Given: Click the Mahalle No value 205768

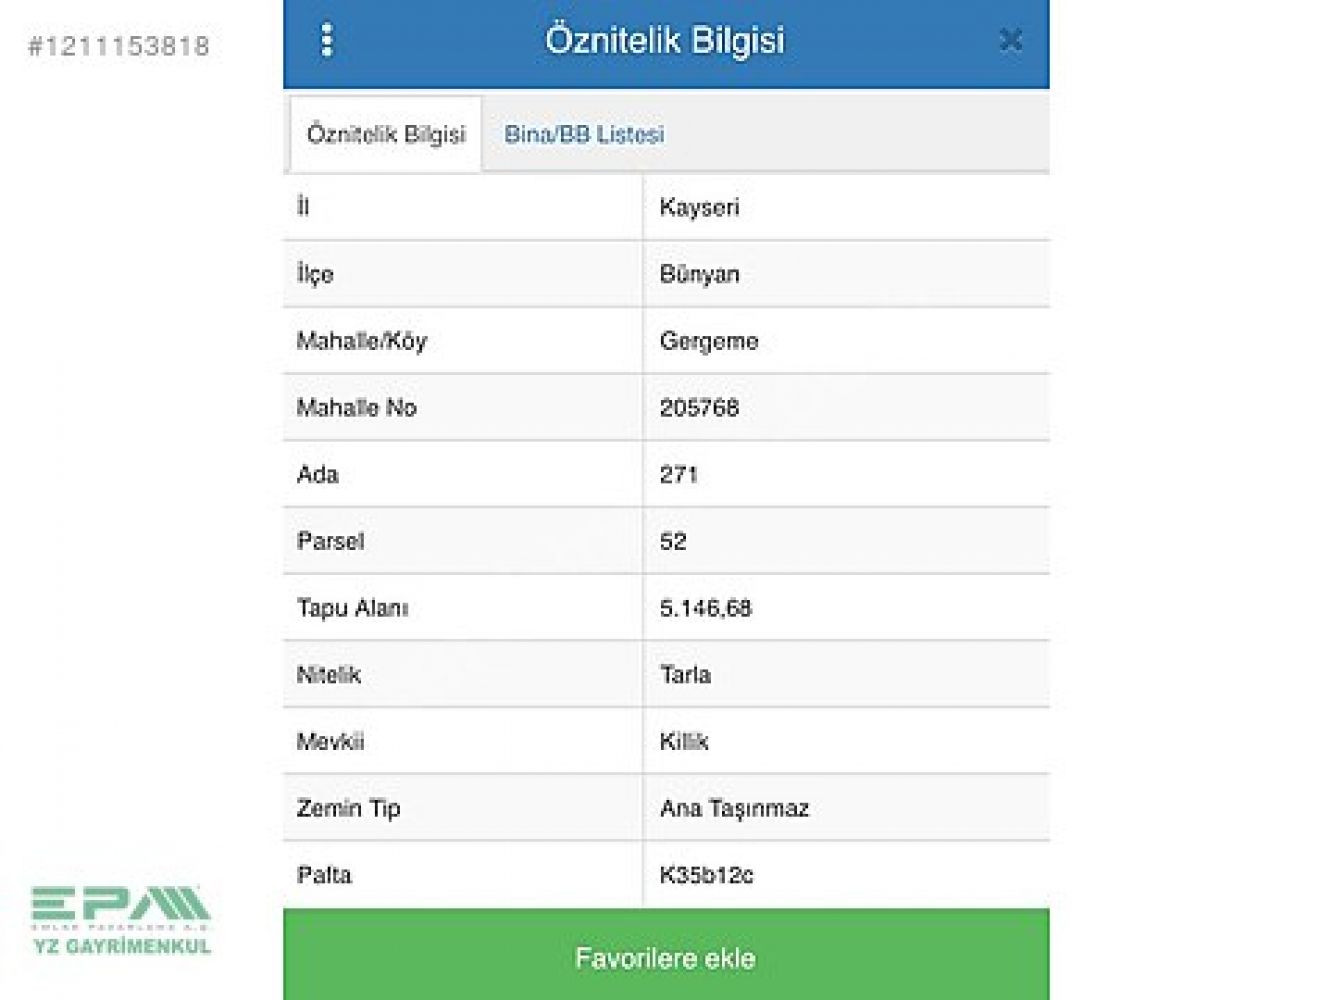Looking at the screenshot, I should click(699, 408).
